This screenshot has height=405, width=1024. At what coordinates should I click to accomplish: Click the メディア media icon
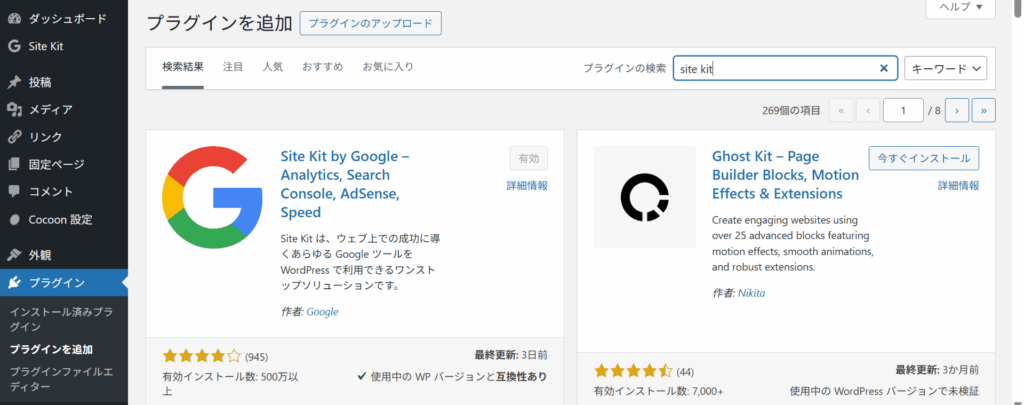coord(14,109)
